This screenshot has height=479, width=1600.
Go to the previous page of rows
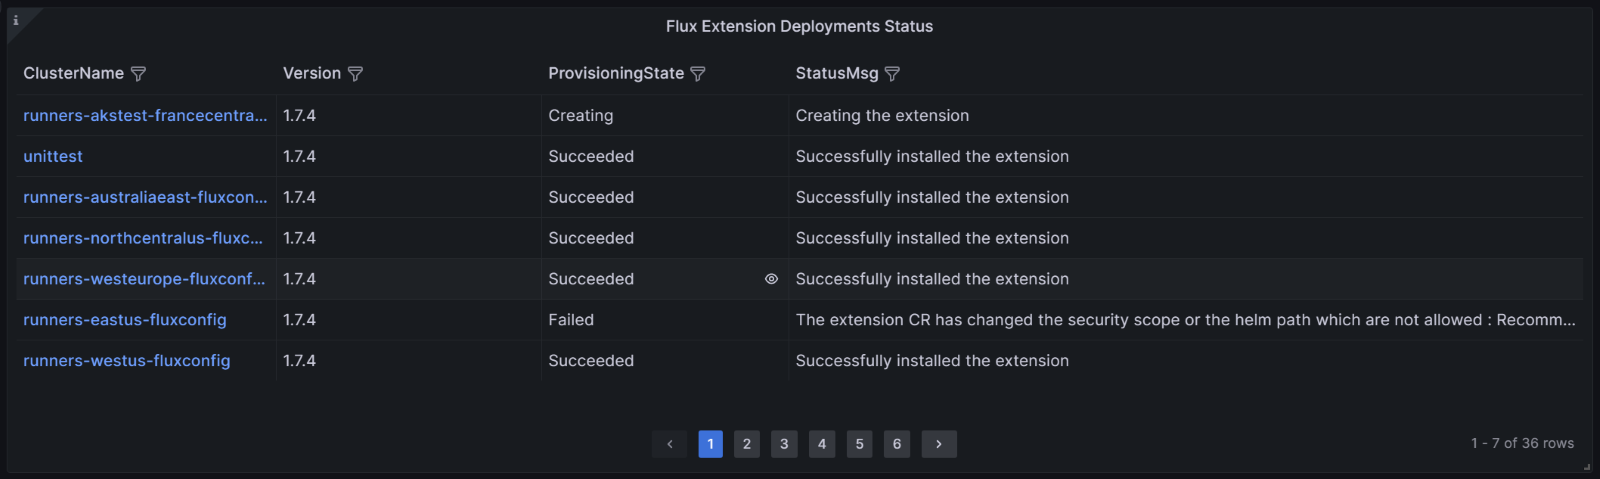(x=669, y=444)
